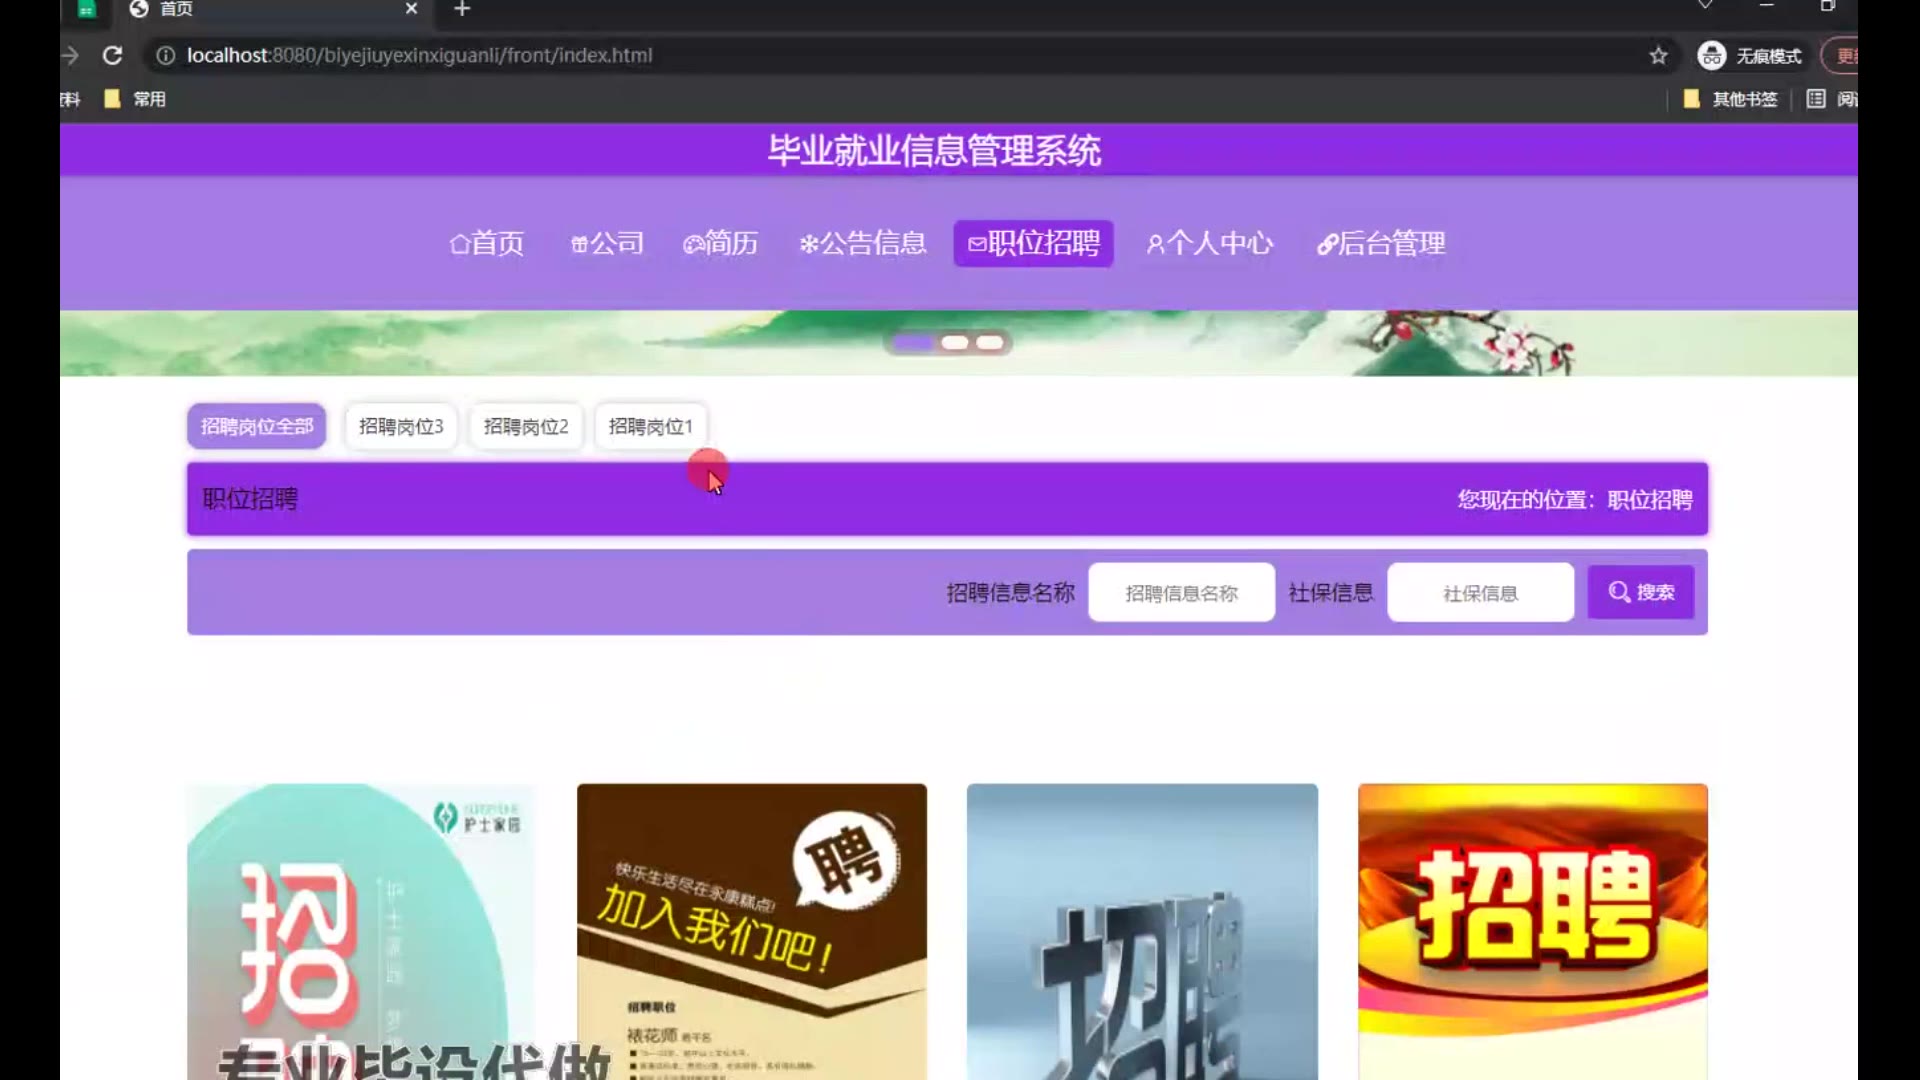Open 公司 navigation item
The height and width of the screenshot is (1080, 1920).
pyautogui.click(x=607, y=243)
